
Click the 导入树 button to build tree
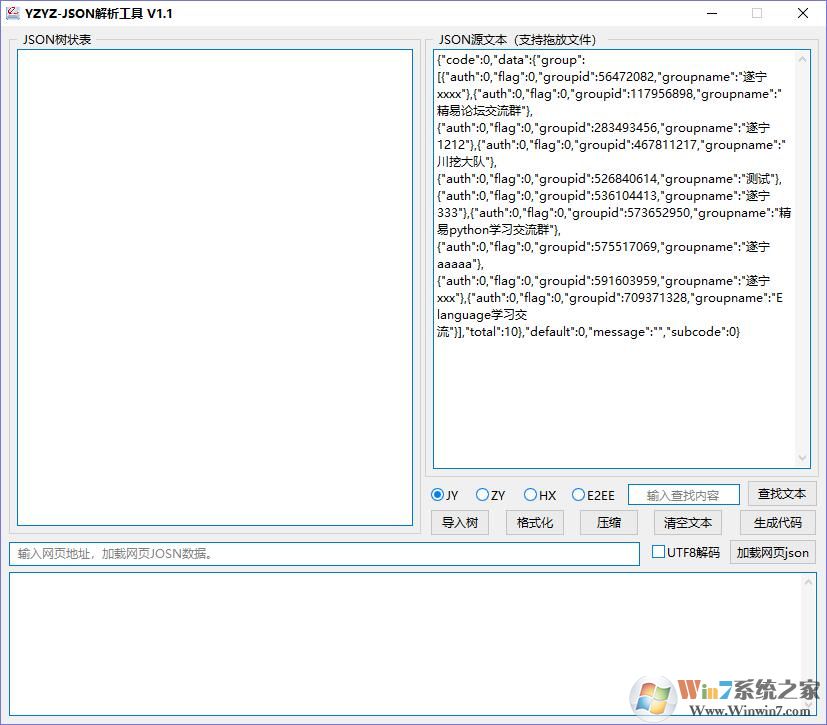pos(460,522)
